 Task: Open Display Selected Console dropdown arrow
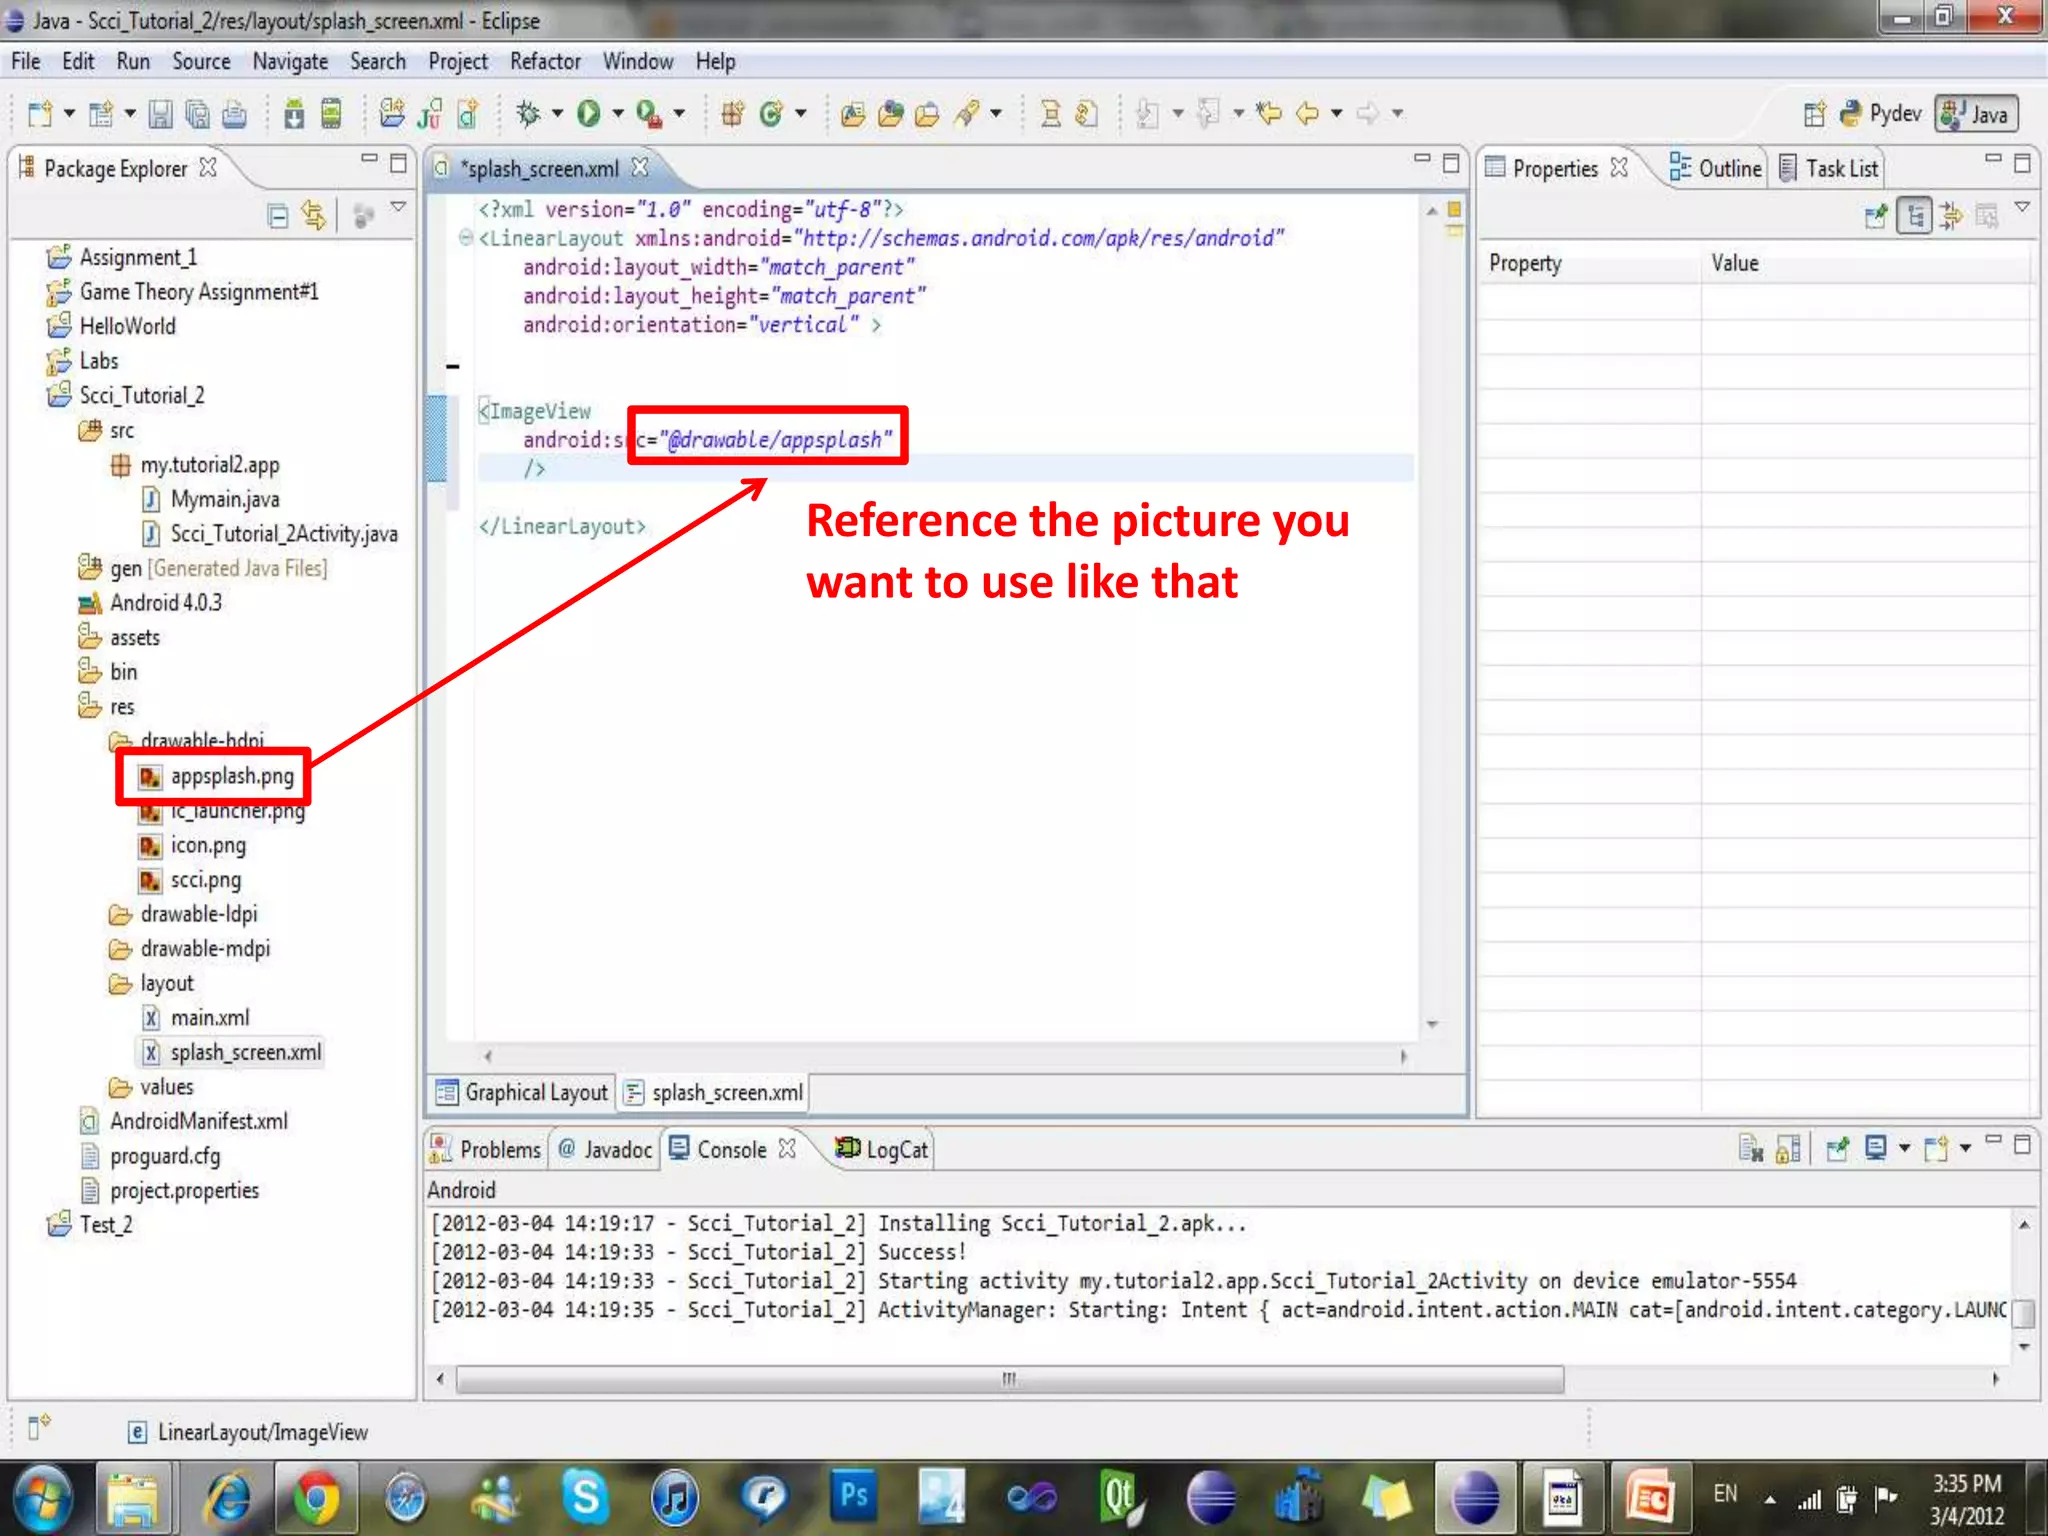(1904, 1148)
